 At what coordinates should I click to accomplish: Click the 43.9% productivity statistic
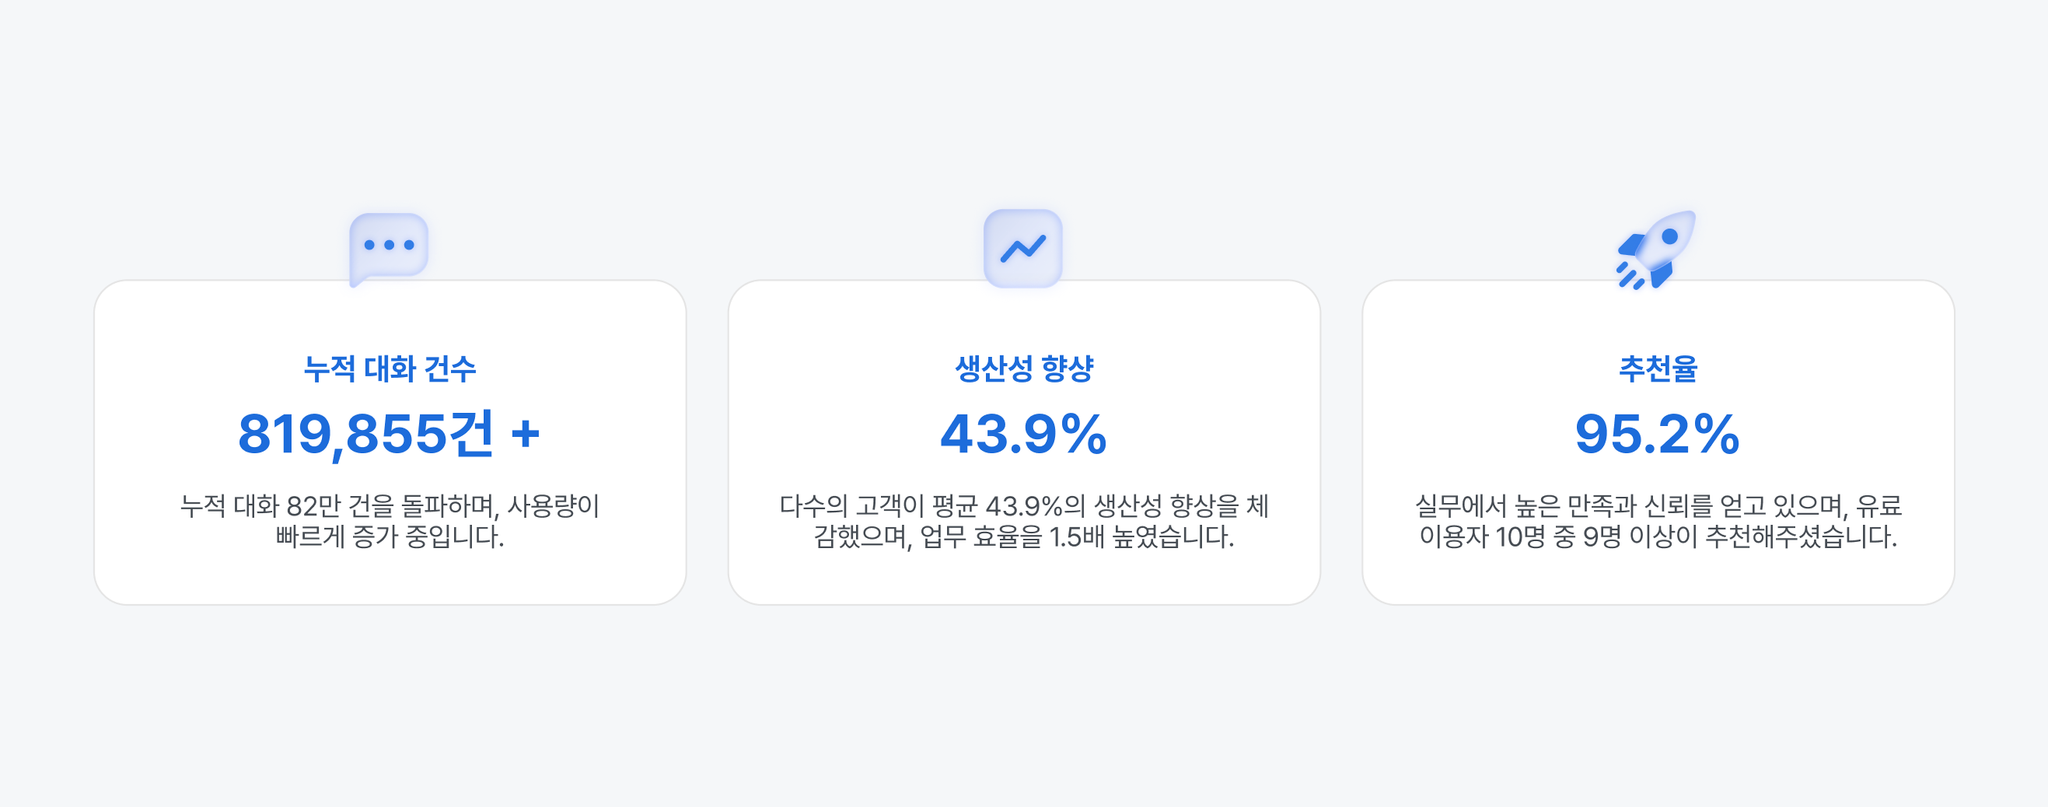[x=1024, y=435]
